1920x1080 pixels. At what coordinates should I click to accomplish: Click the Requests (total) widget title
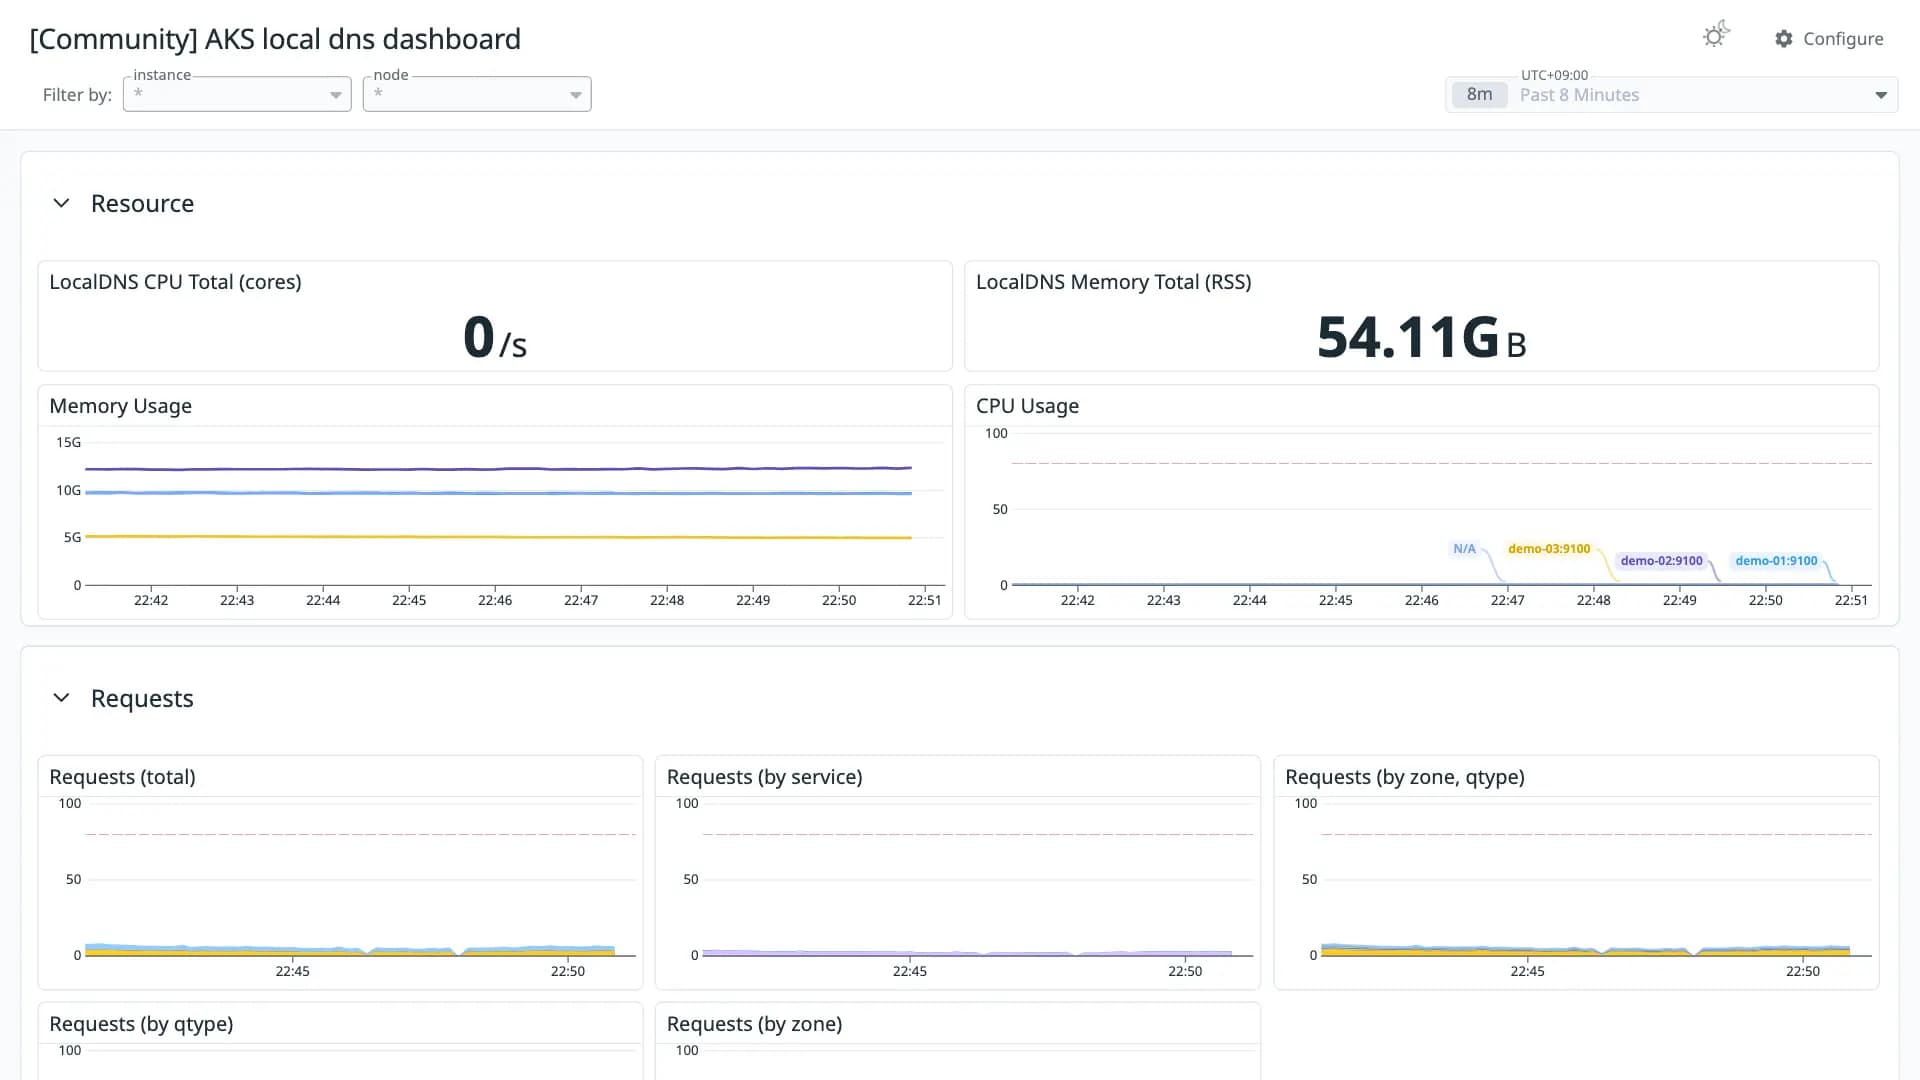click(122, 777)
